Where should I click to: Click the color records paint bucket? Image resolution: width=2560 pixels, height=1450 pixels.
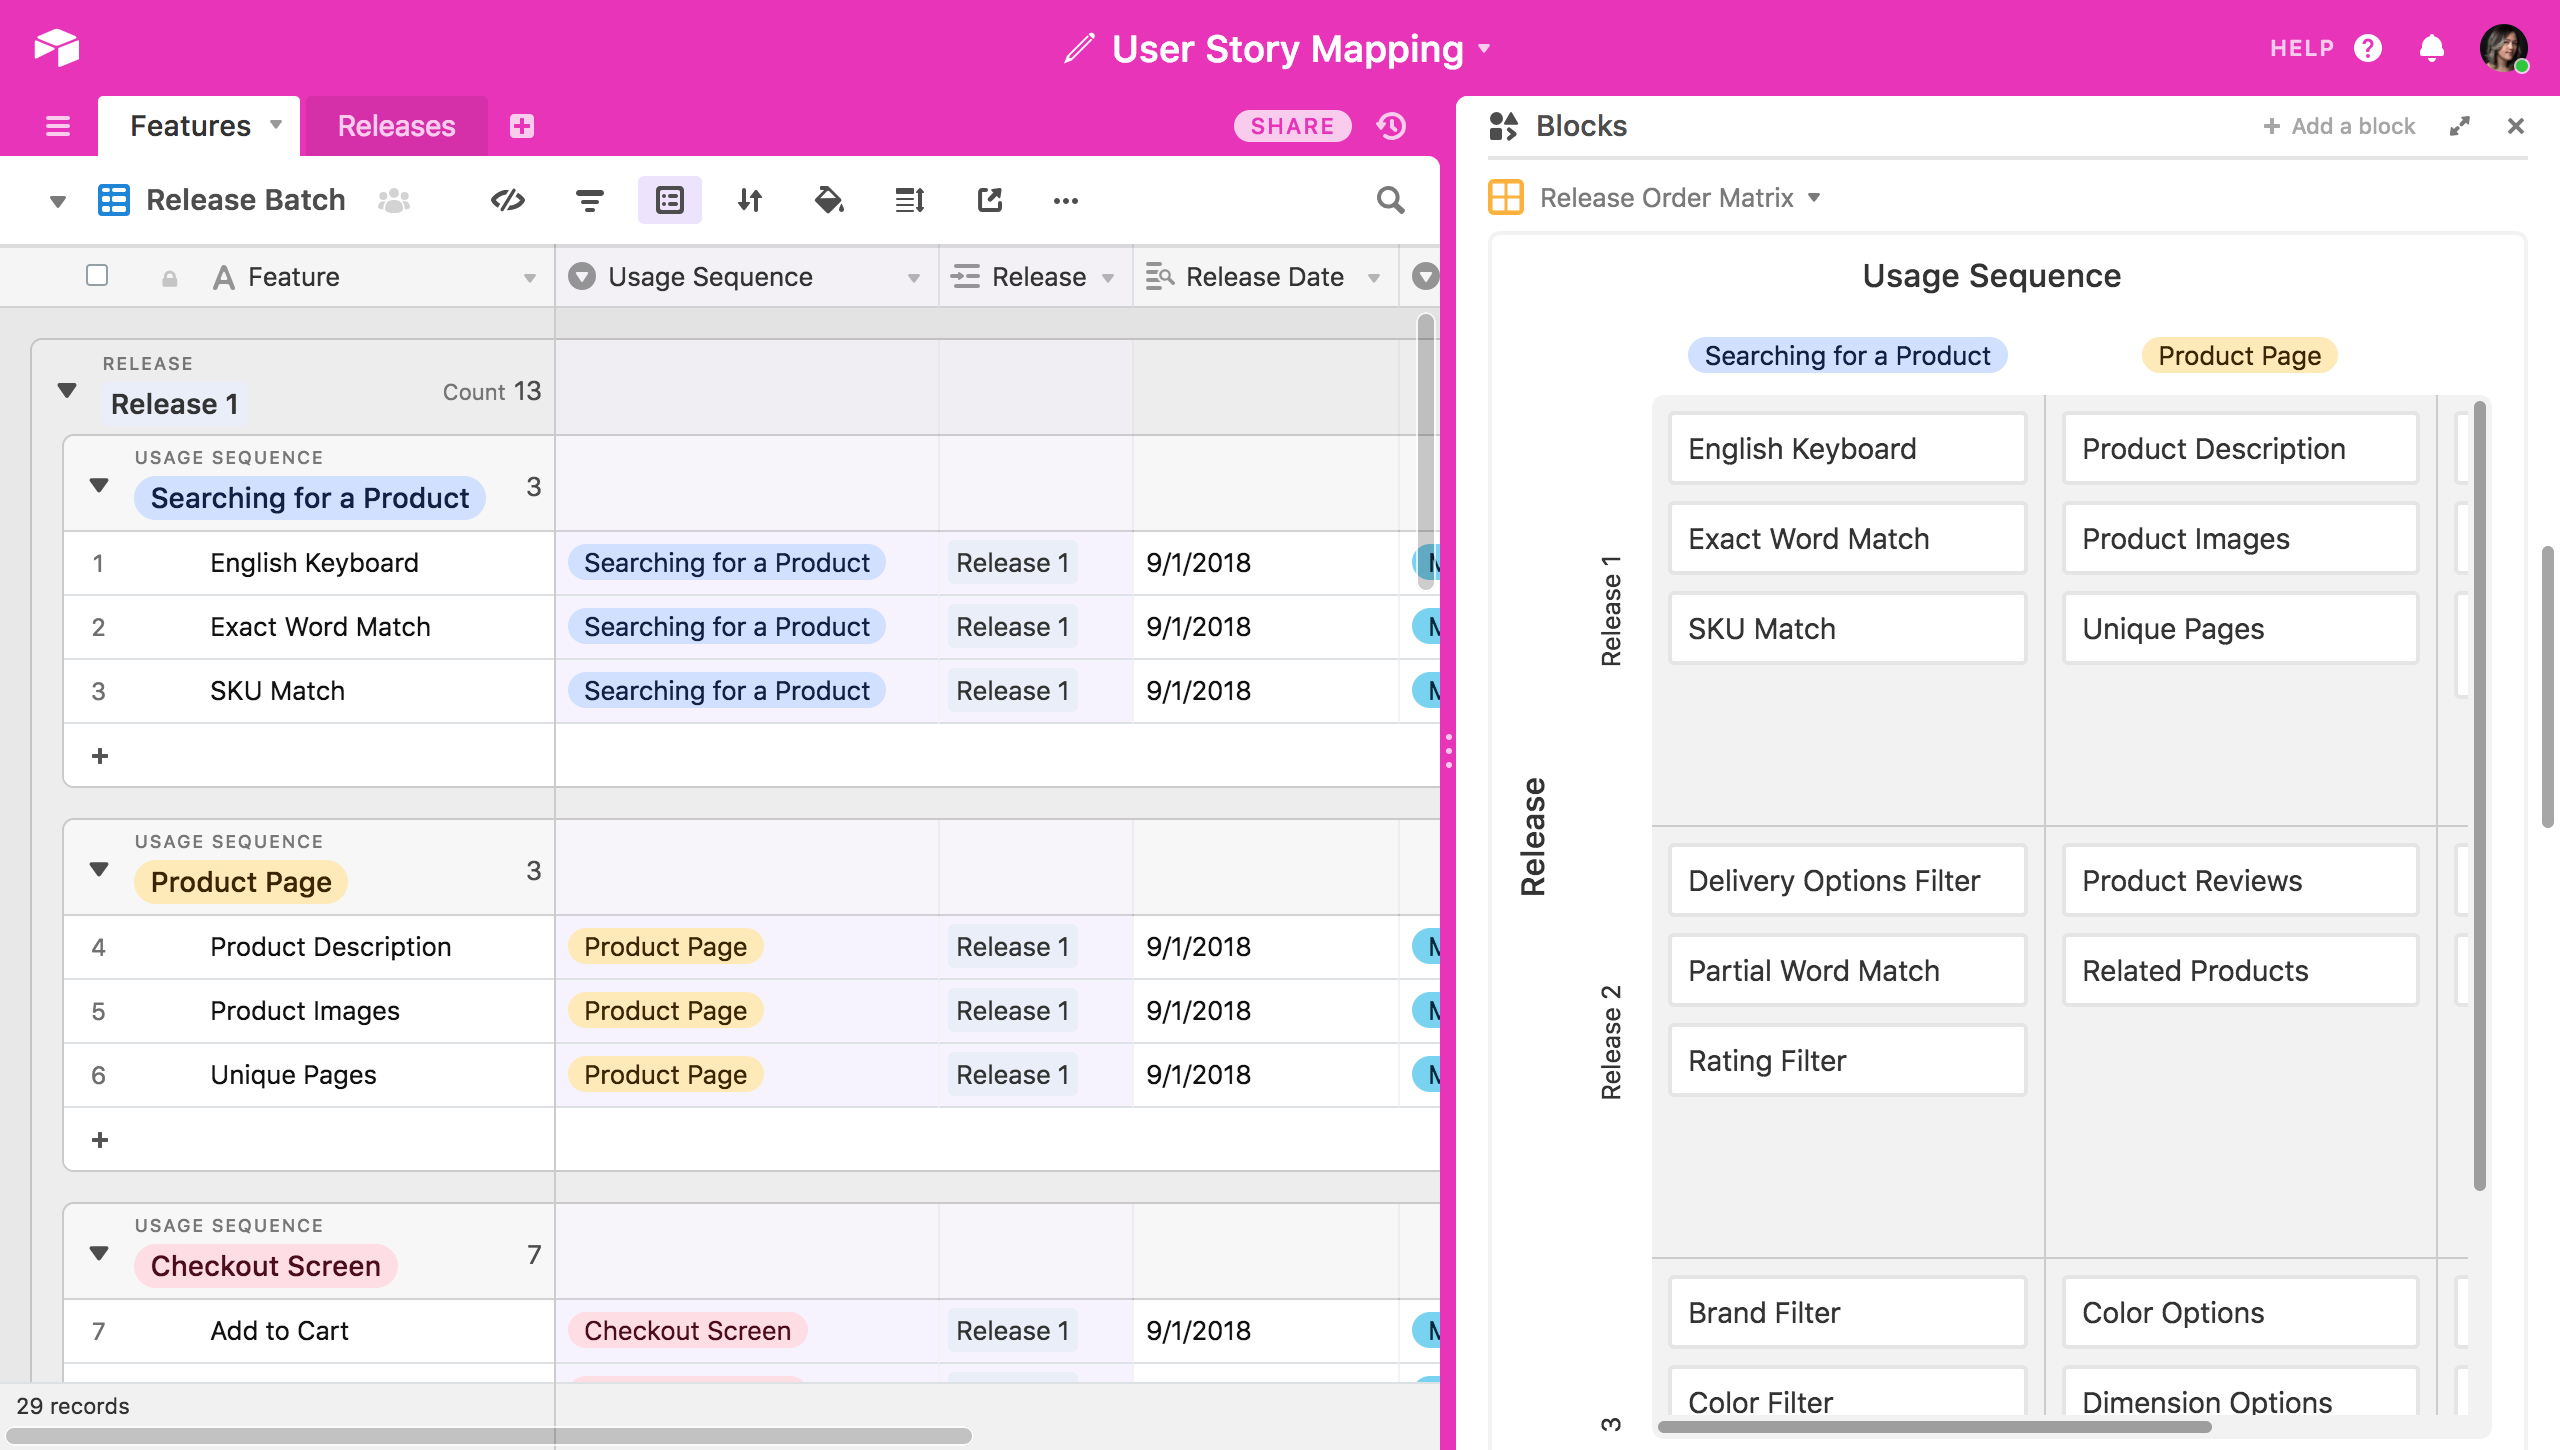coord(829,200)
